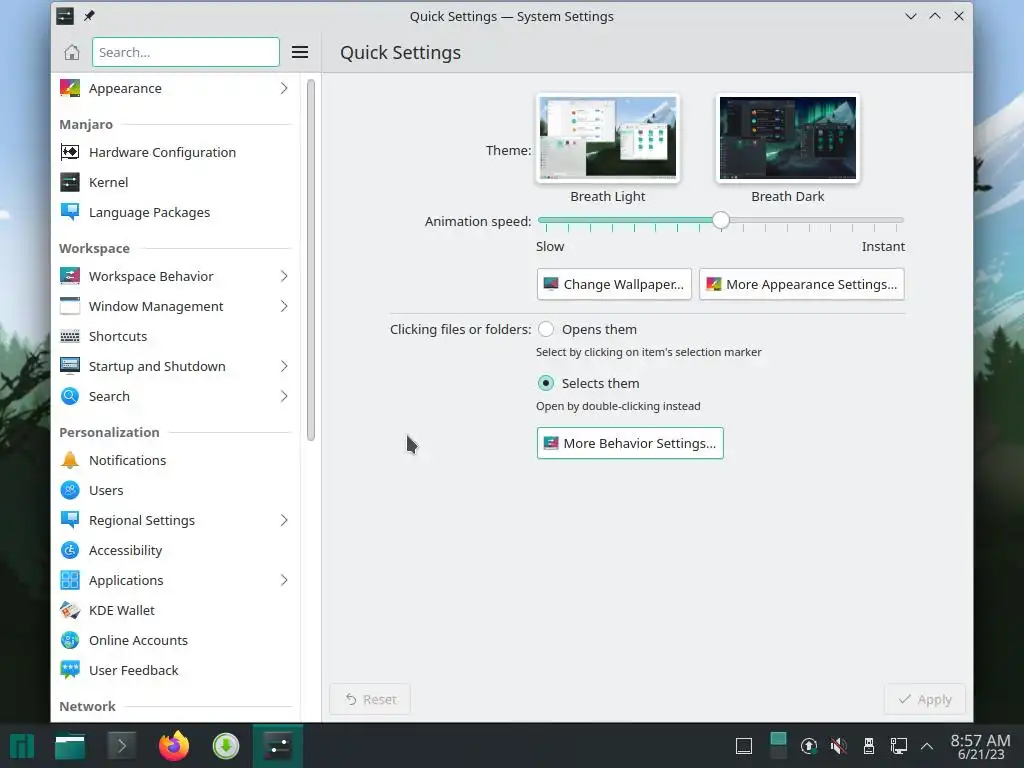Expand the Appearance category chevron
1024x768 pixels.
click(x=284, y=88)
